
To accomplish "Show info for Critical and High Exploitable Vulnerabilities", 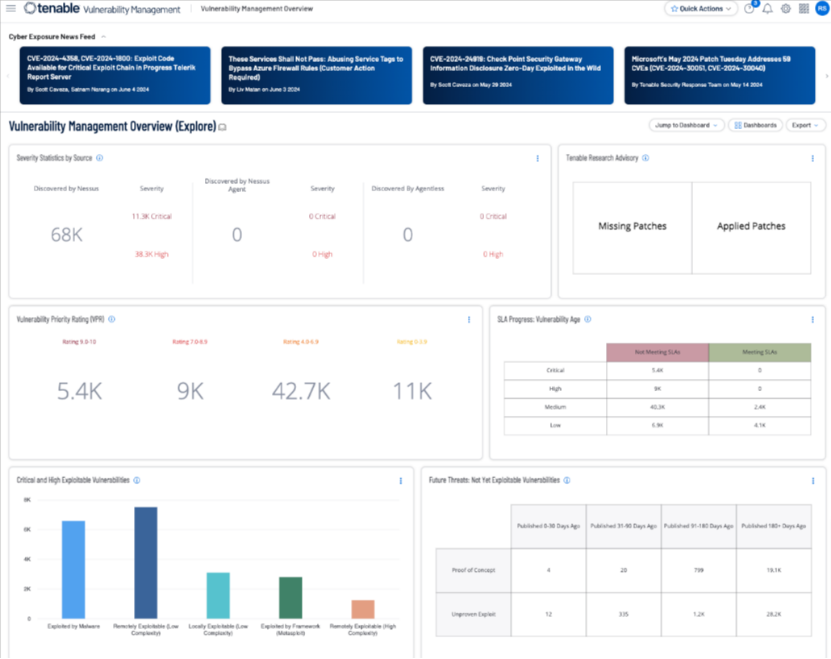I will 137,480.
